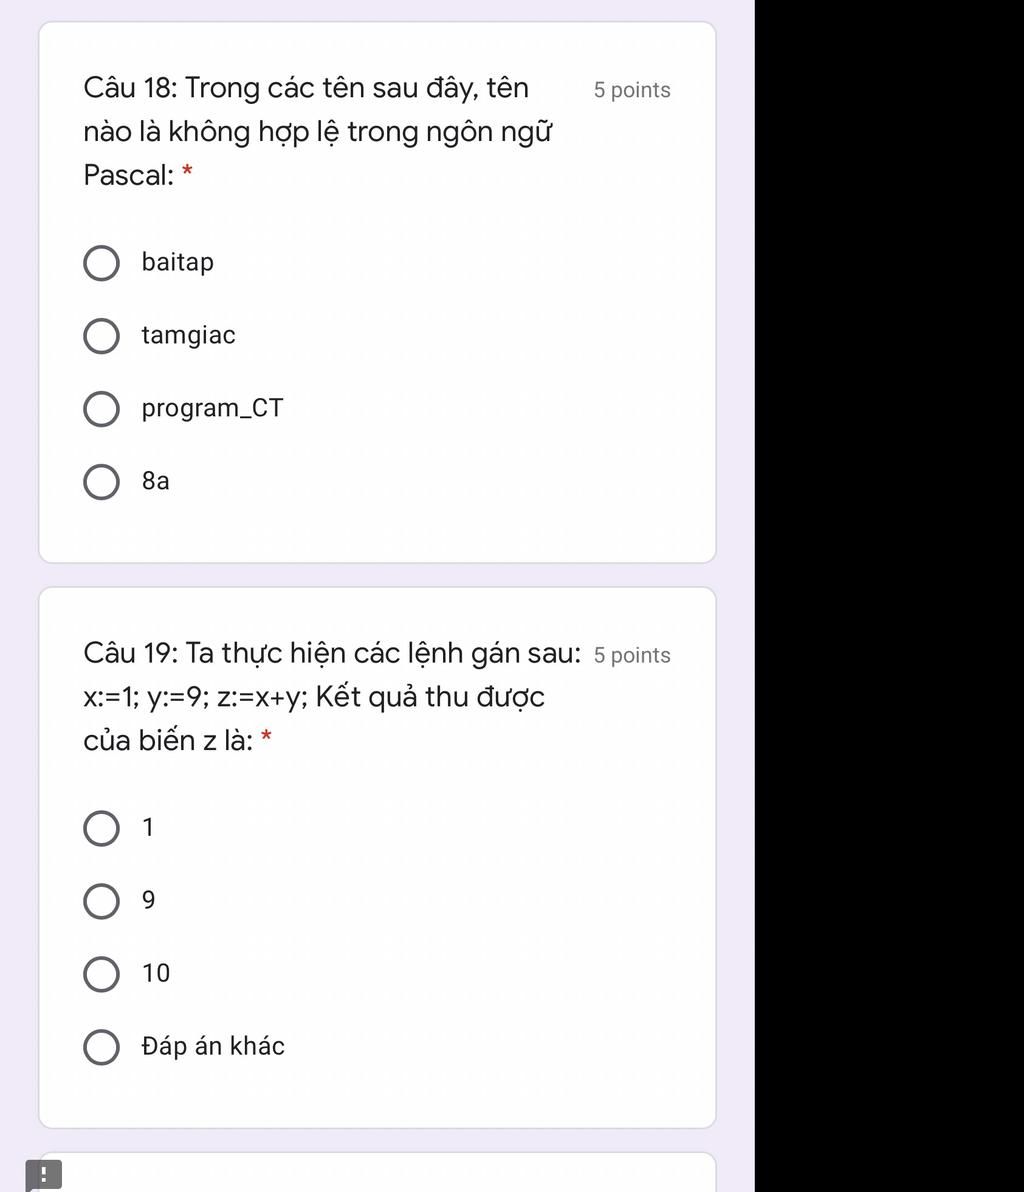The image size is (1024, 1192).
Task: Pick answer '10' for Câu 19
Action: click(x=101, y=974)
